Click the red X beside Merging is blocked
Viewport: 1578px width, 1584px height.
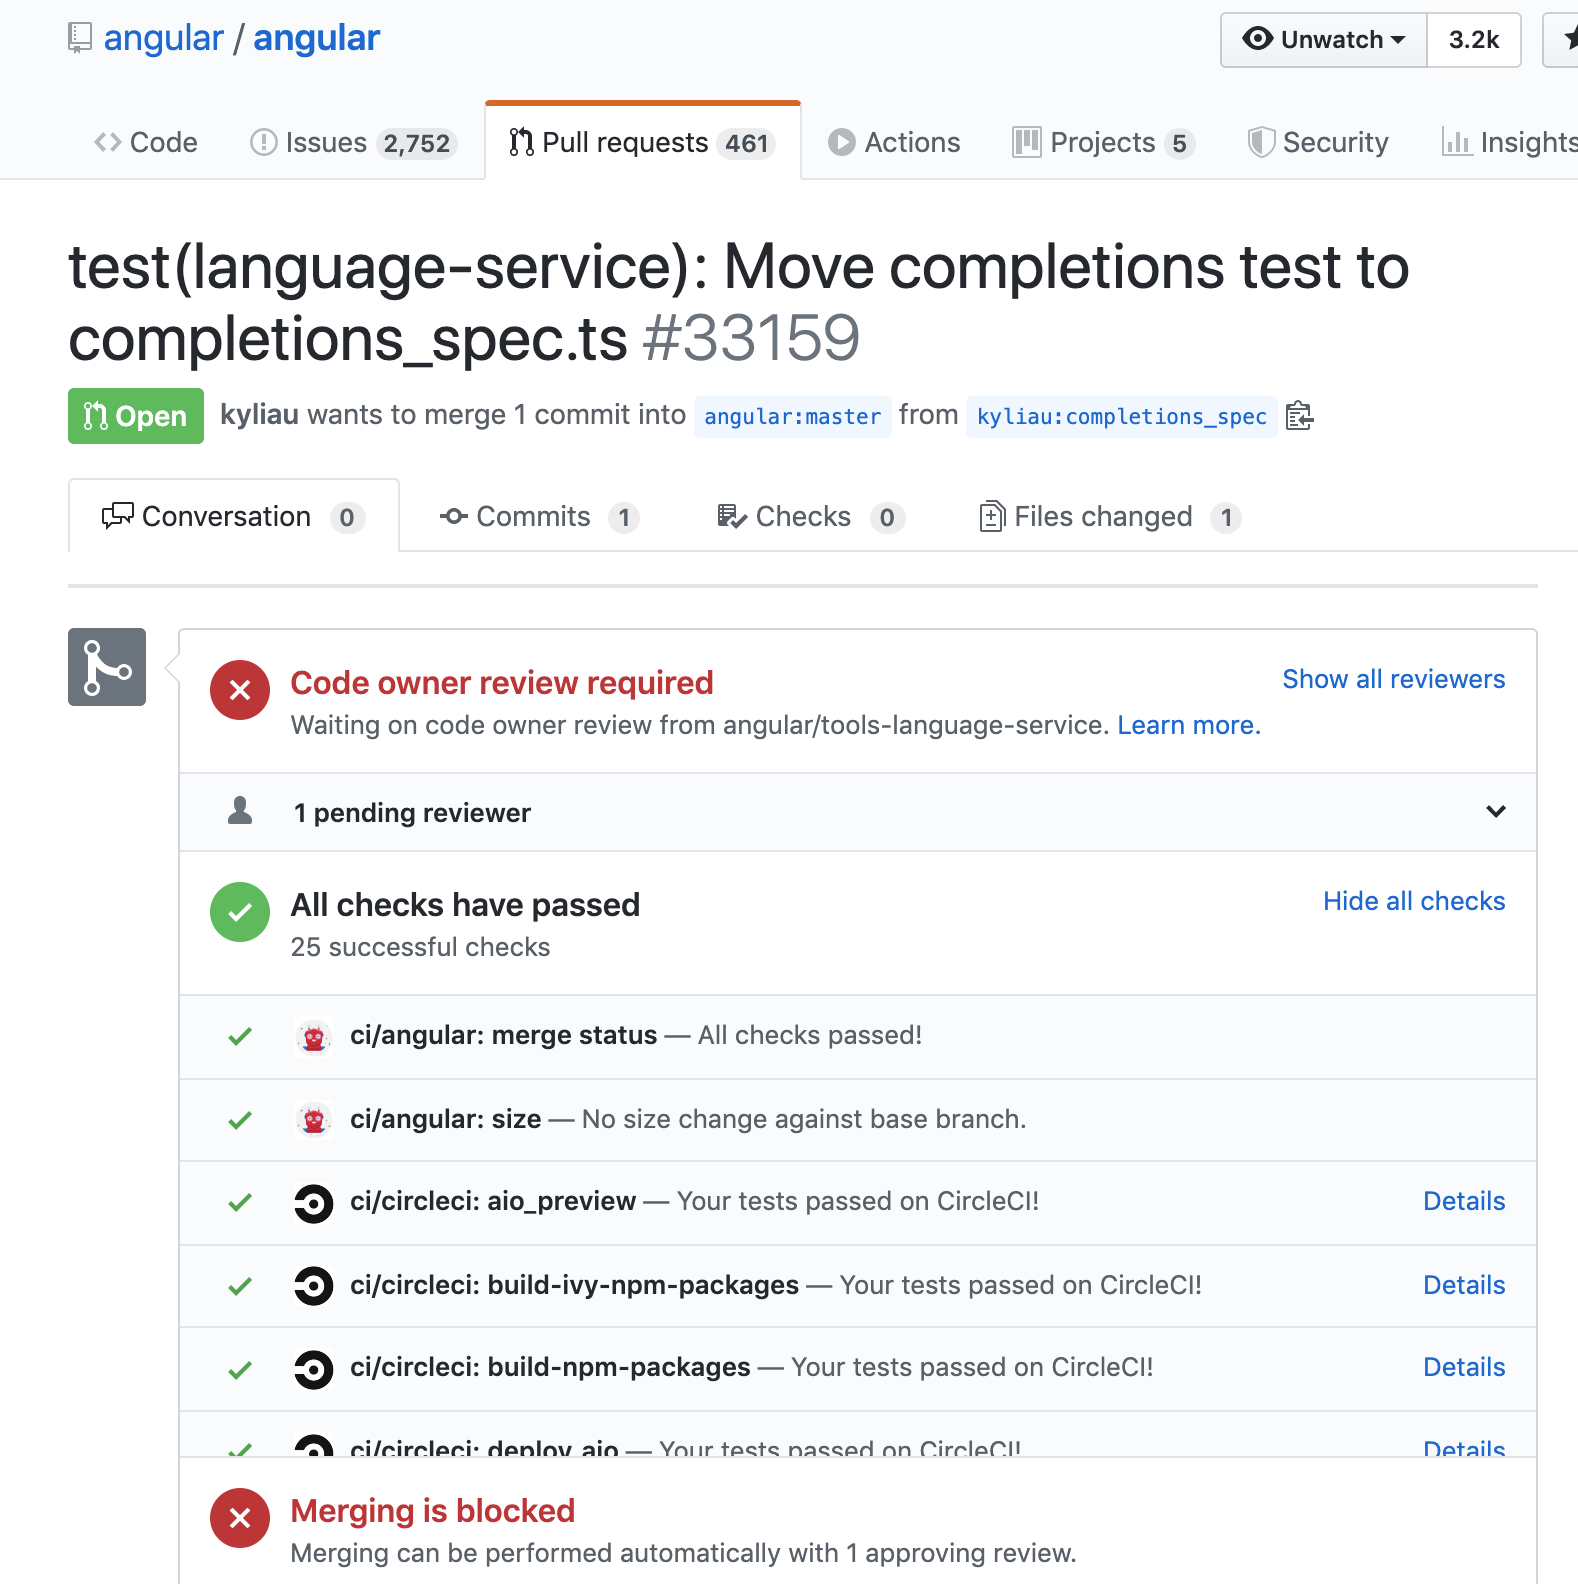pos(240,1518)
